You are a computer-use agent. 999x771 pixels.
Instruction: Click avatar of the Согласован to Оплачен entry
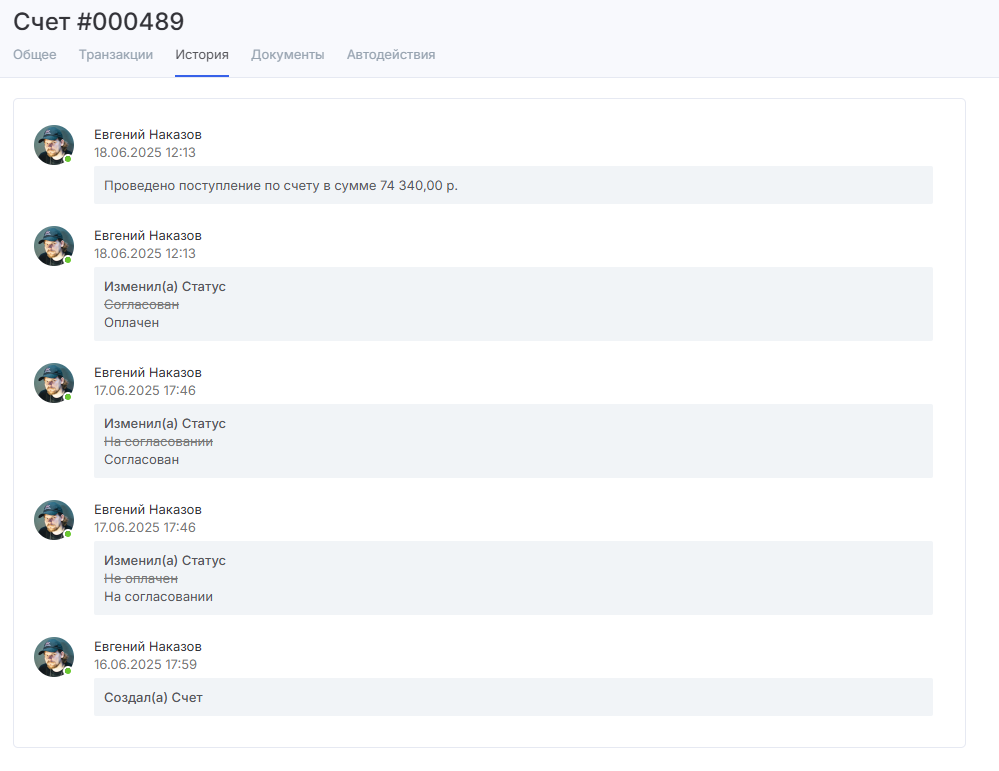pyautogui.click(x=54, y=246)
